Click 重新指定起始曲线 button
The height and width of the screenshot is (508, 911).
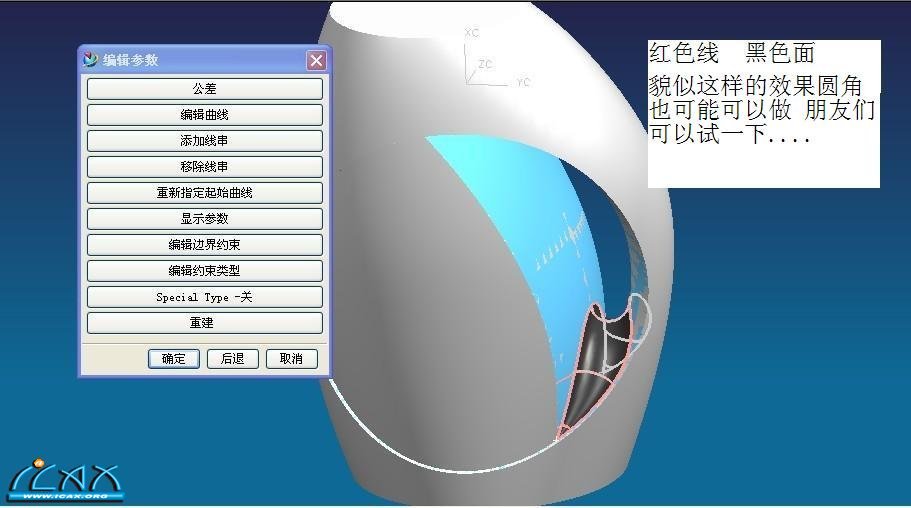click(205, 193)
